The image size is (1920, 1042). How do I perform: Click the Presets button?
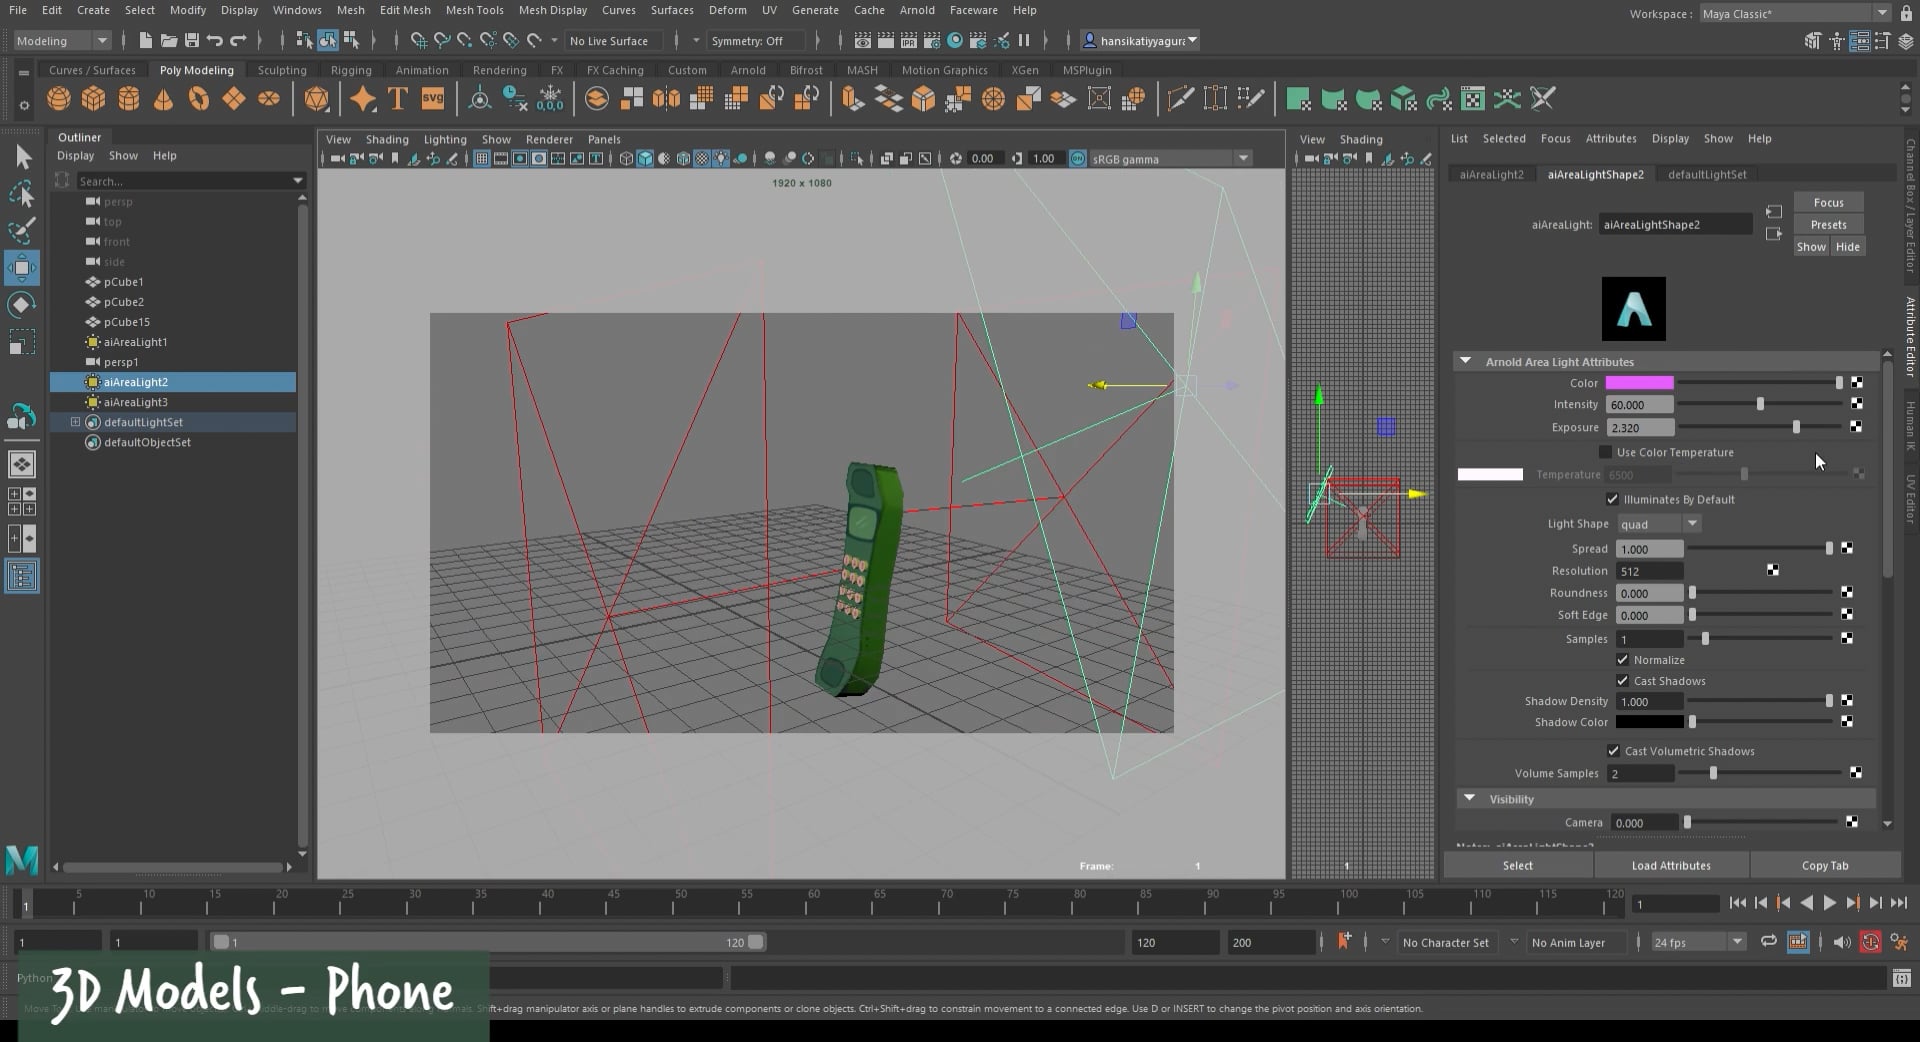(x=1827, y=225)
